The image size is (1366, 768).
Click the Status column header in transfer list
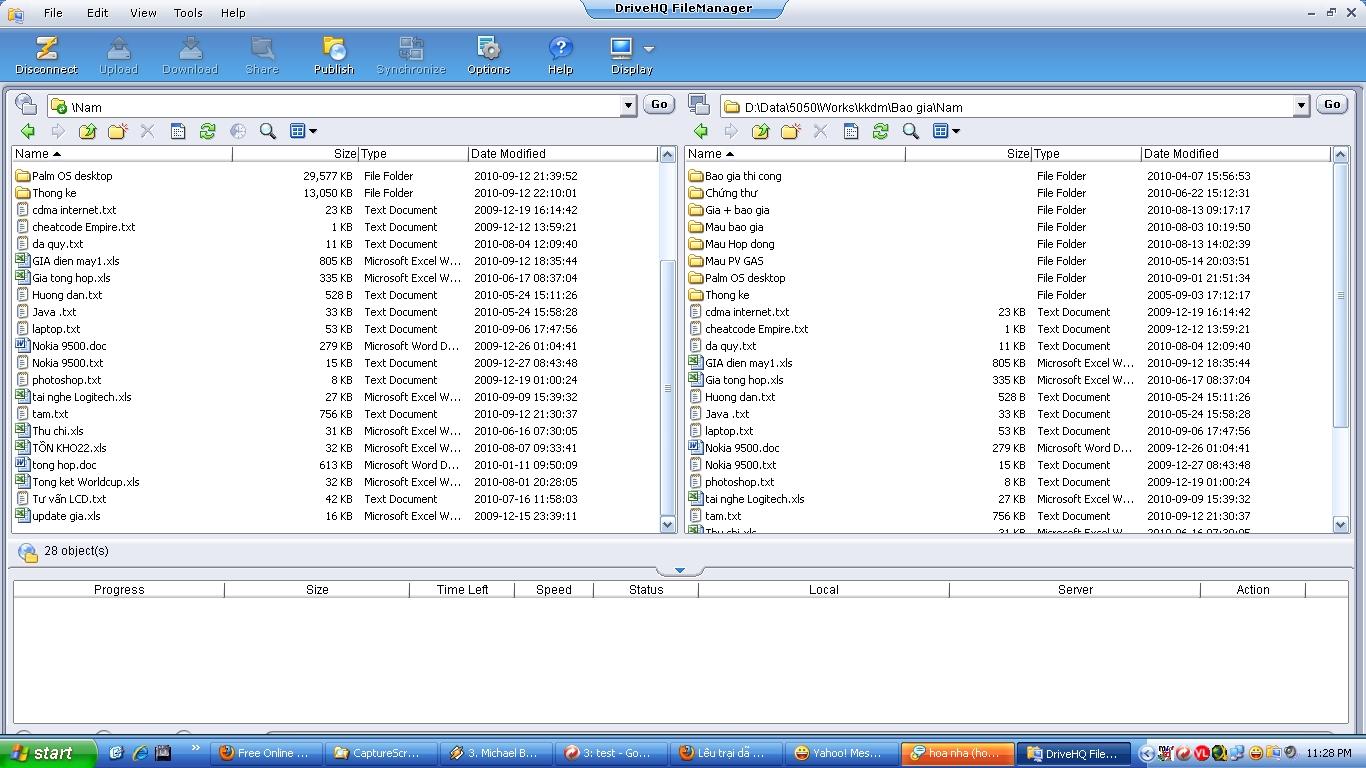646,590
